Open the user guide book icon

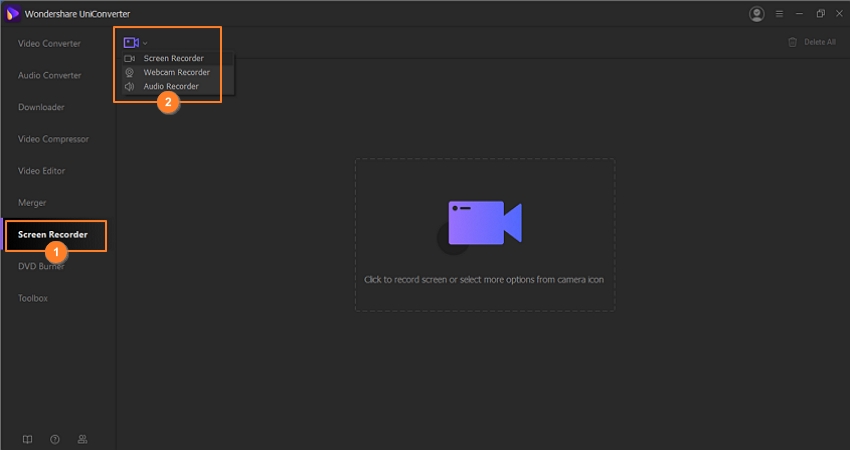pyautogui.click(x=27, y=439)
